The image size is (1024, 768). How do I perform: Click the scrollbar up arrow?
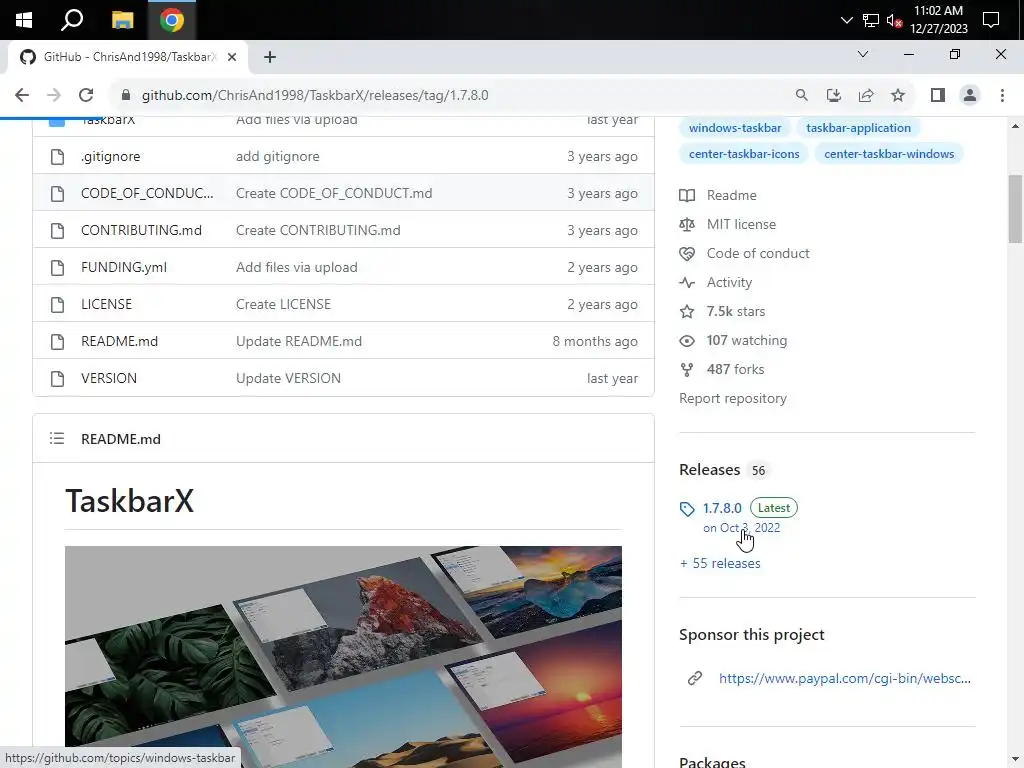[x=1015, y=126]
